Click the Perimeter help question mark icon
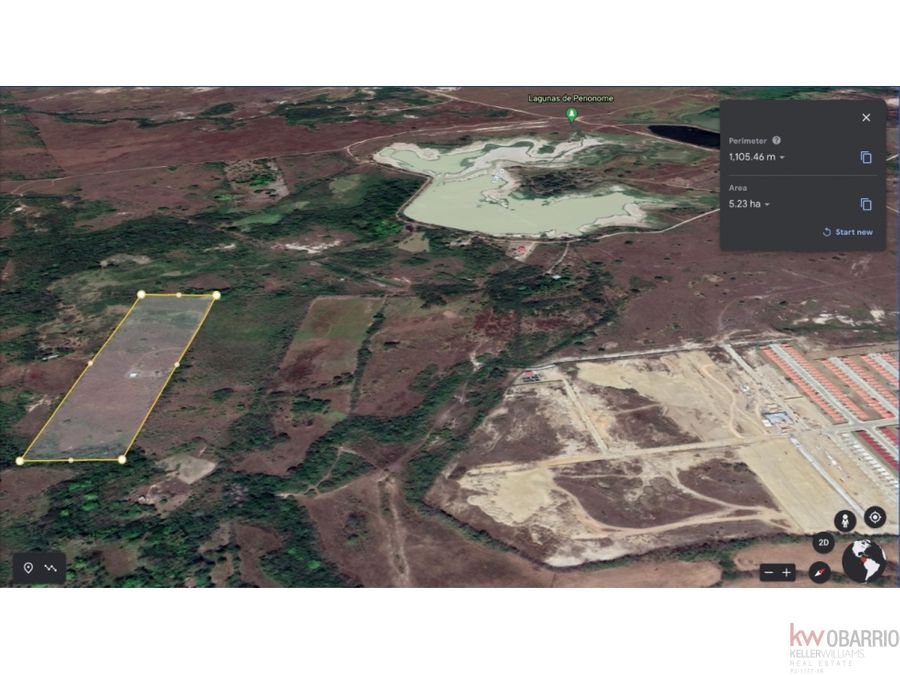Screen dimensions: 900x675 pyautogui.click(x=776, y=140)
